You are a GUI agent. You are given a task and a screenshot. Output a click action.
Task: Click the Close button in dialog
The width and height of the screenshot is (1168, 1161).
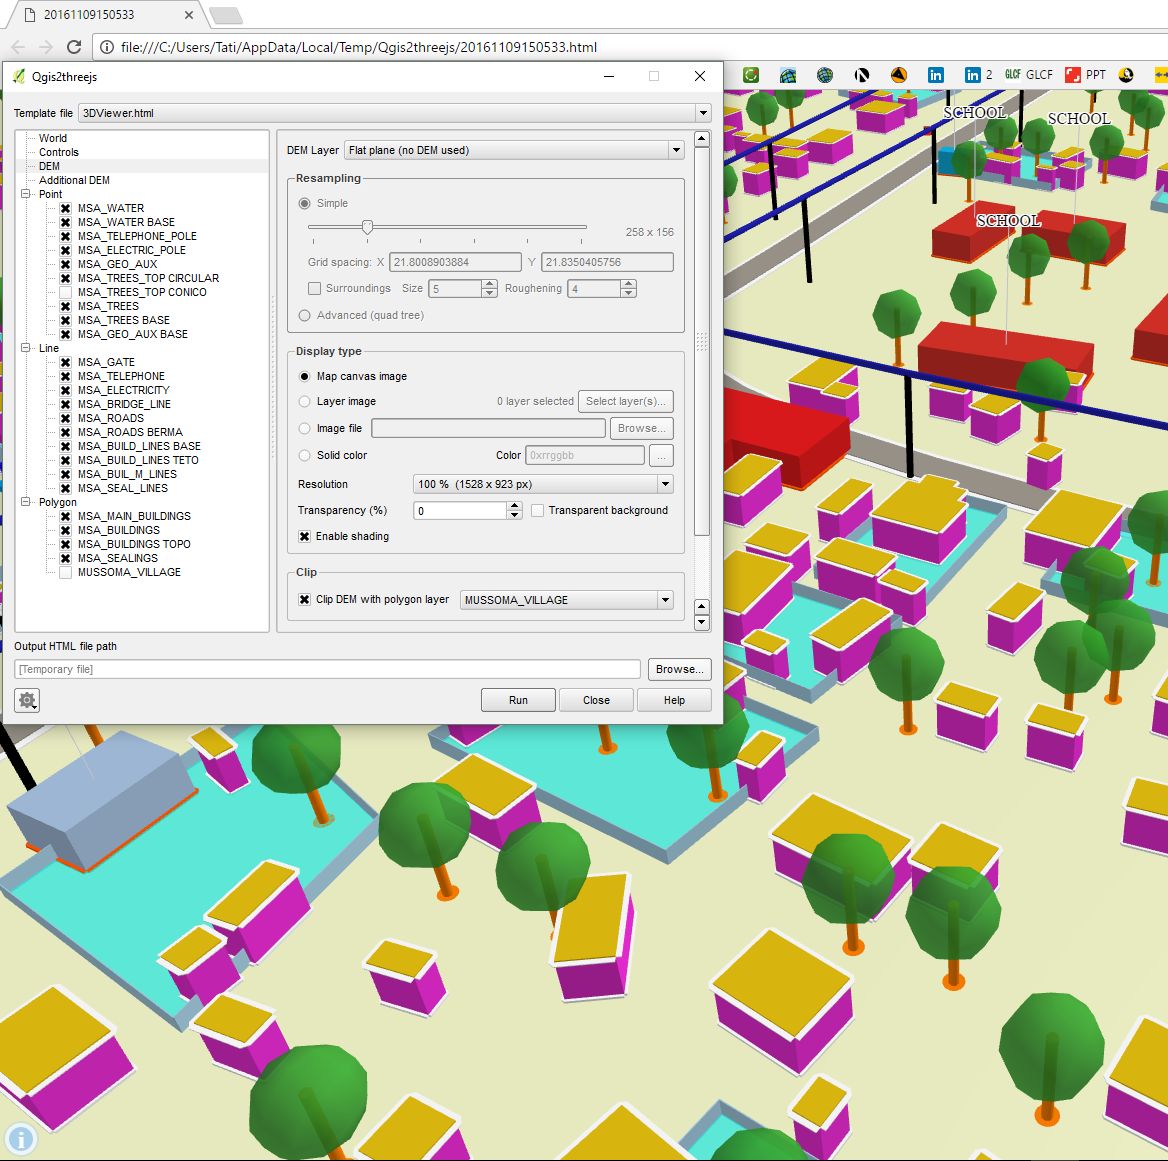pos(596,700)
